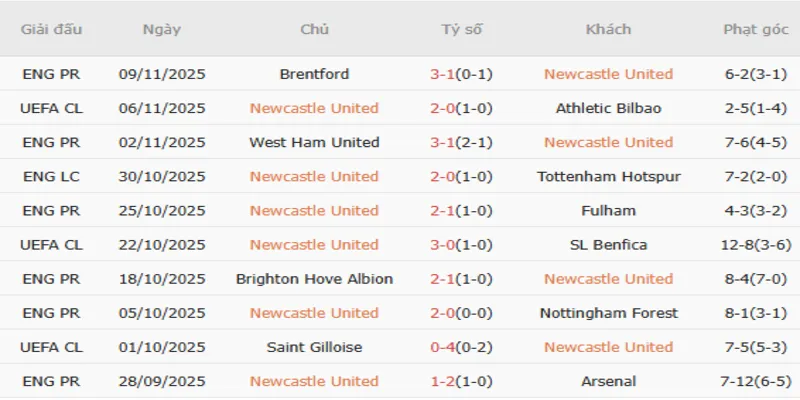The height and width of the screenshot is (400, 800).
Task: Open Athletic Bilbao team link
Action: 608,108
